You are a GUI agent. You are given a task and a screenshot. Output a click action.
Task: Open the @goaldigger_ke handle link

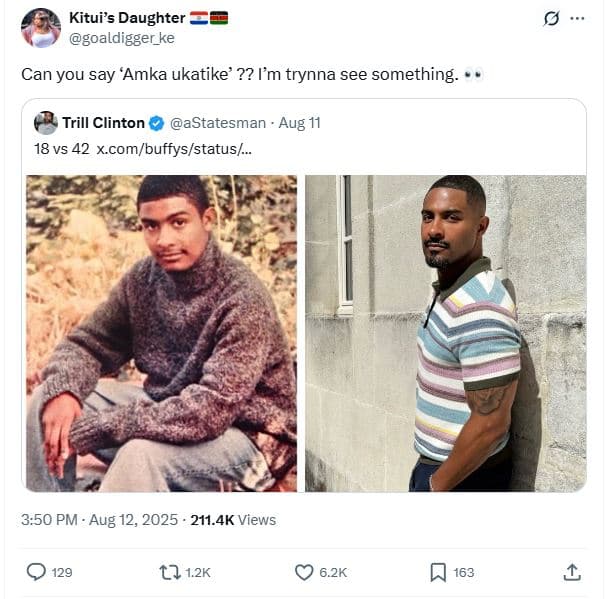point(120,38)
